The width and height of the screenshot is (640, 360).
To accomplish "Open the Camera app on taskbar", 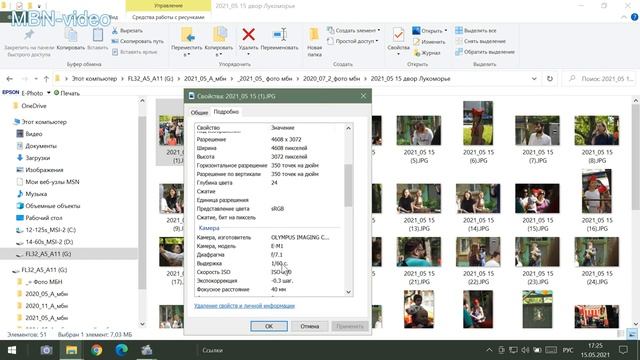I will [x=46, y=350].
